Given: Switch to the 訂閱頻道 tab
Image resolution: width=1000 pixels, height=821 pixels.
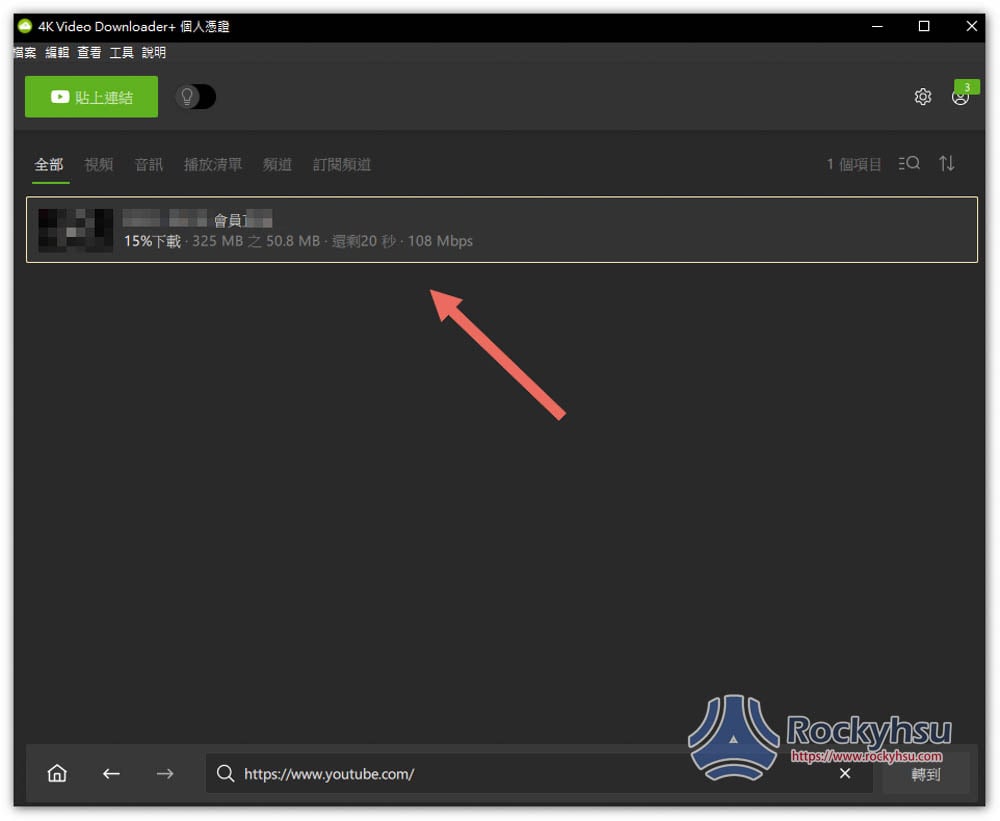Looking at the screenshot, I should click(342, 165).
